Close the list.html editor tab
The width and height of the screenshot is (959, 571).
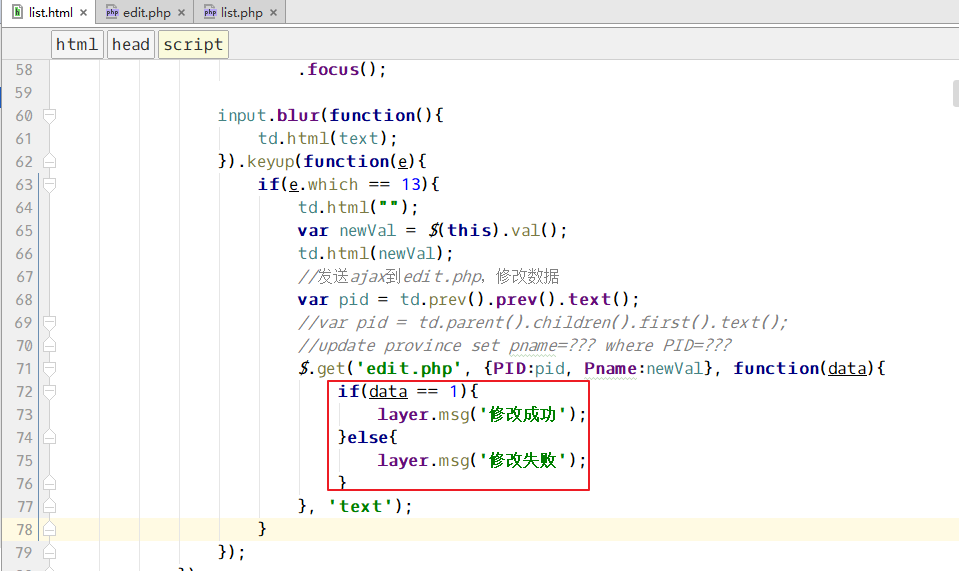pyautogui.click(x=83, y=13)
